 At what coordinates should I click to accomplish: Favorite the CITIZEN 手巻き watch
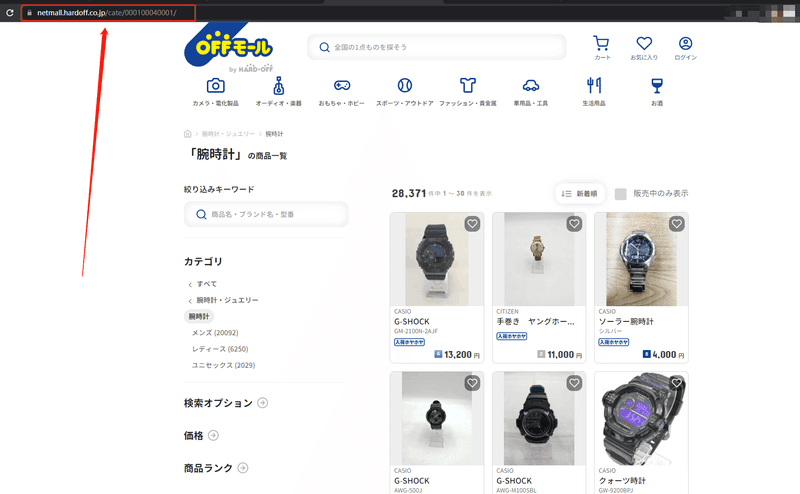point(574,224)
